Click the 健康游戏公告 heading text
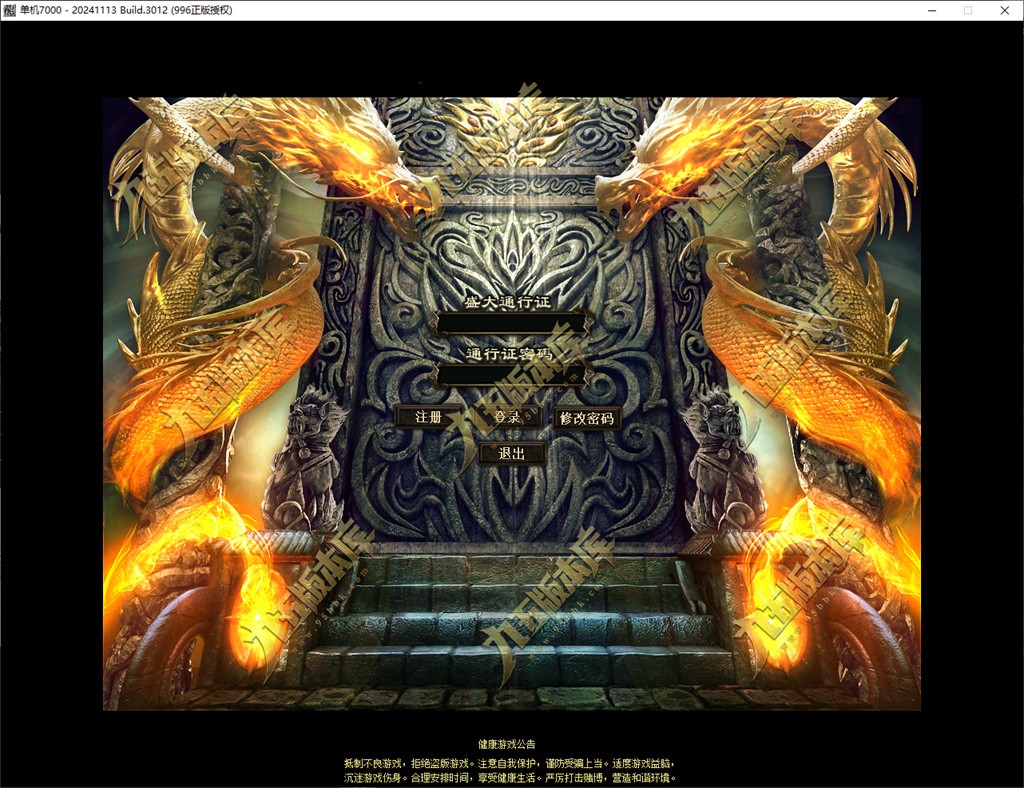The height and width of the screenshot is (788, 1024). [x=507, y=744]
